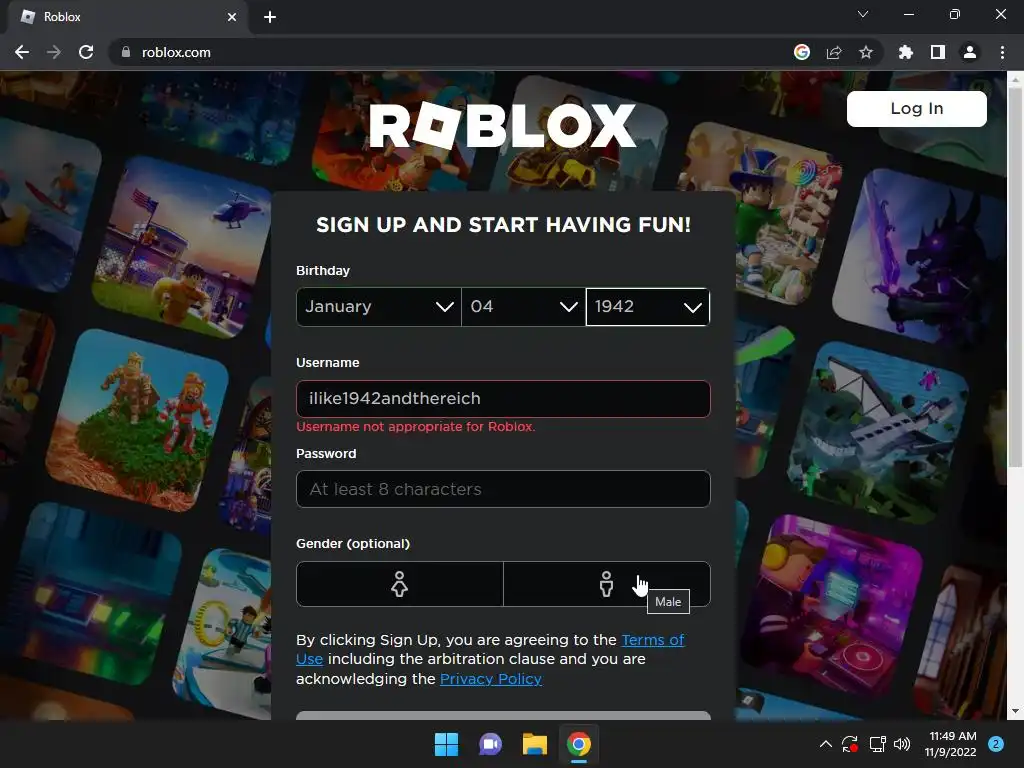
Task: Click the Password input field
Action: click(x=503, y=489)
